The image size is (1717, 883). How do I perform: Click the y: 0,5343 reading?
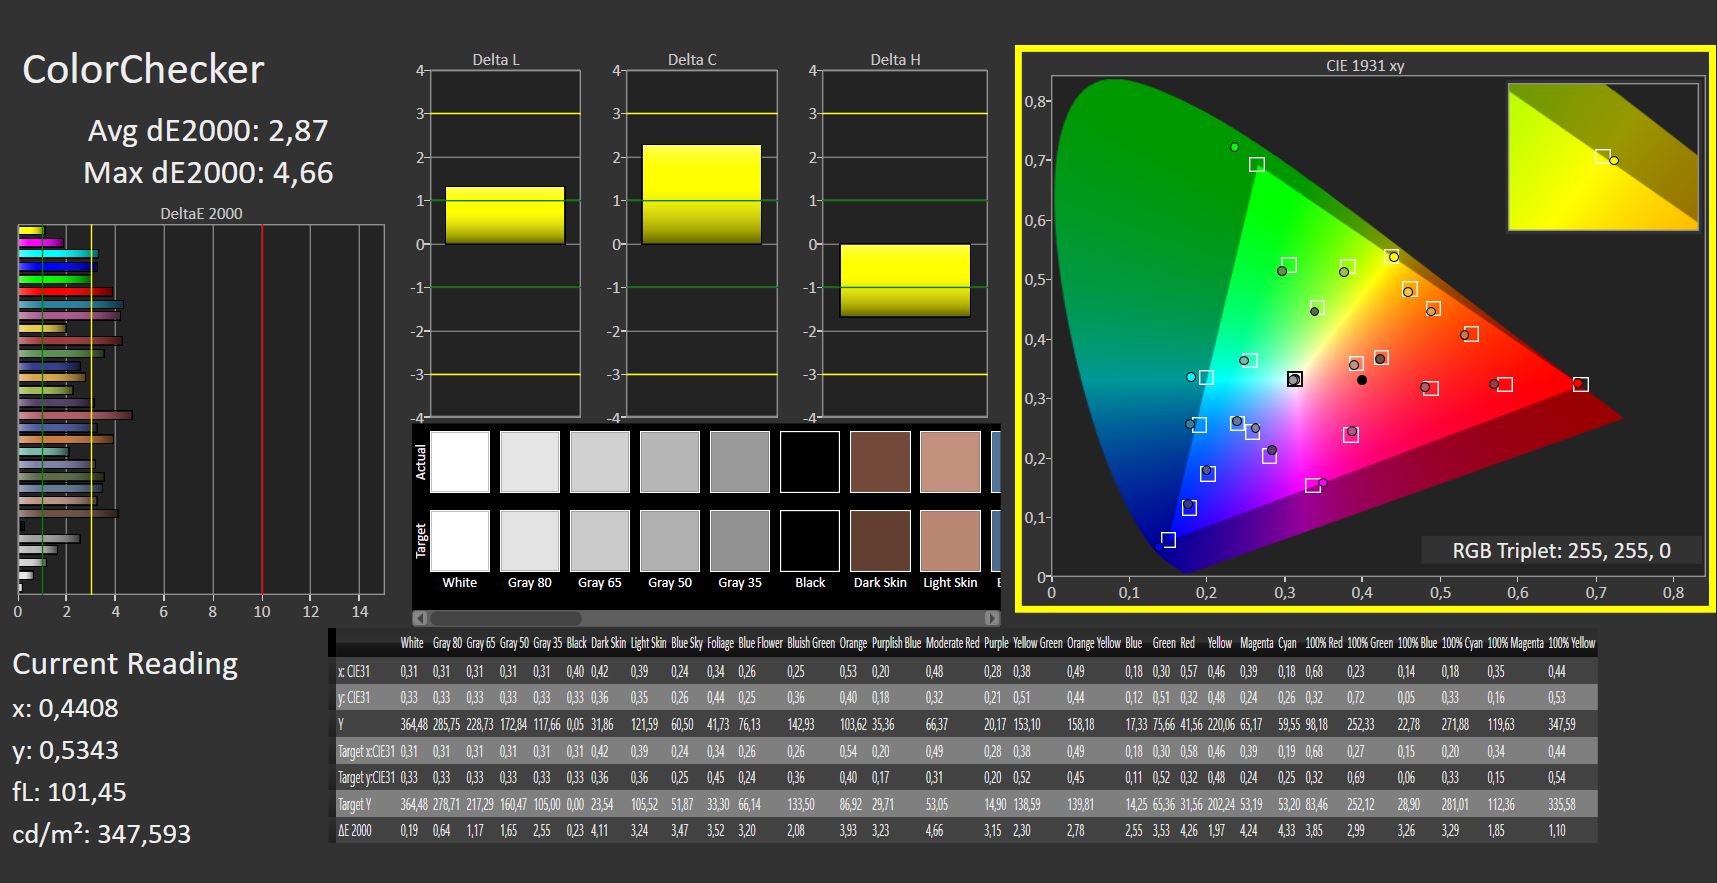(x=65, y=750)
